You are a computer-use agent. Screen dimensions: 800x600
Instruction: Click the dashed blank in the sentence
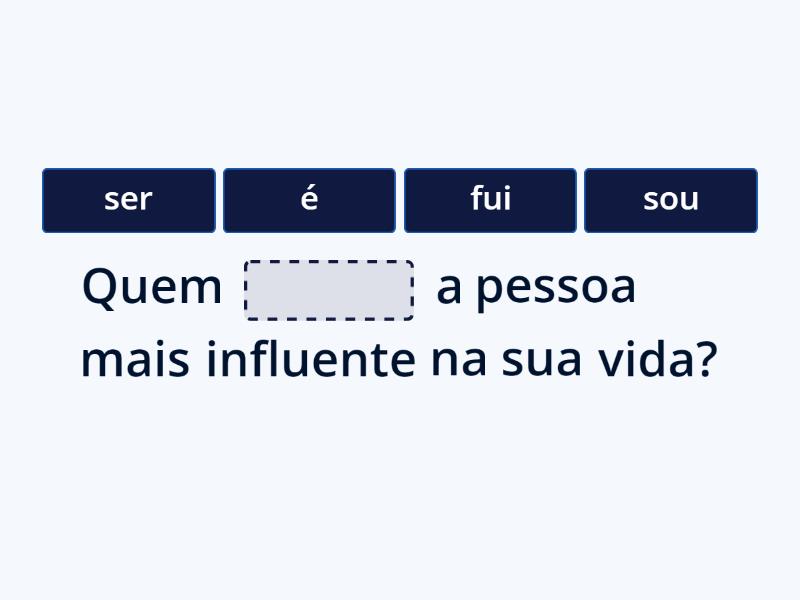coord(330,289)
